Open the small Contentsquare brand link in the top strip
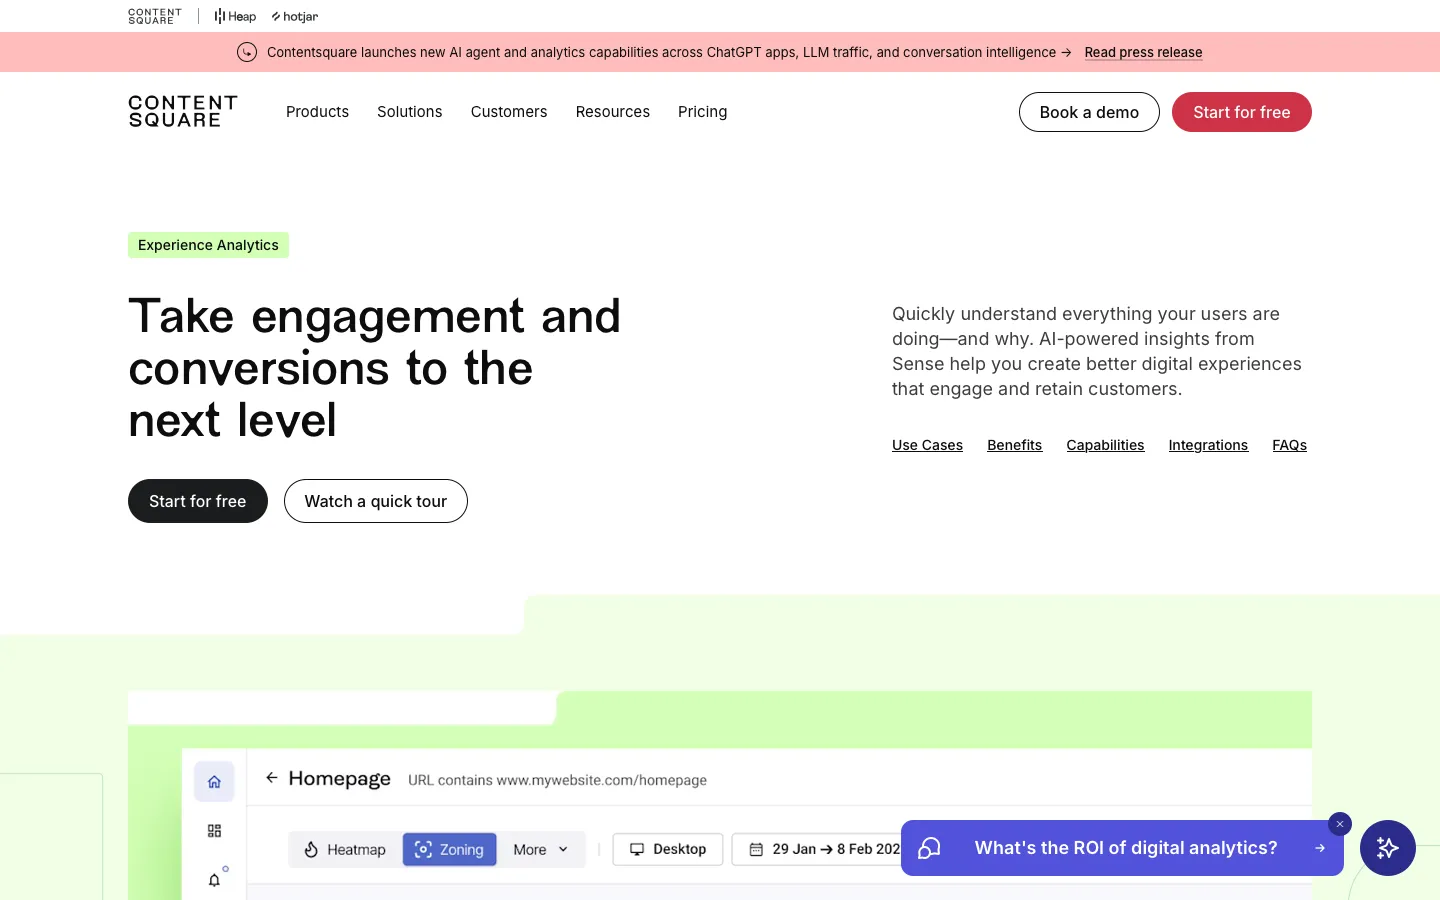The width and height of the screenshot is (1440, 900). click(155, 16)
